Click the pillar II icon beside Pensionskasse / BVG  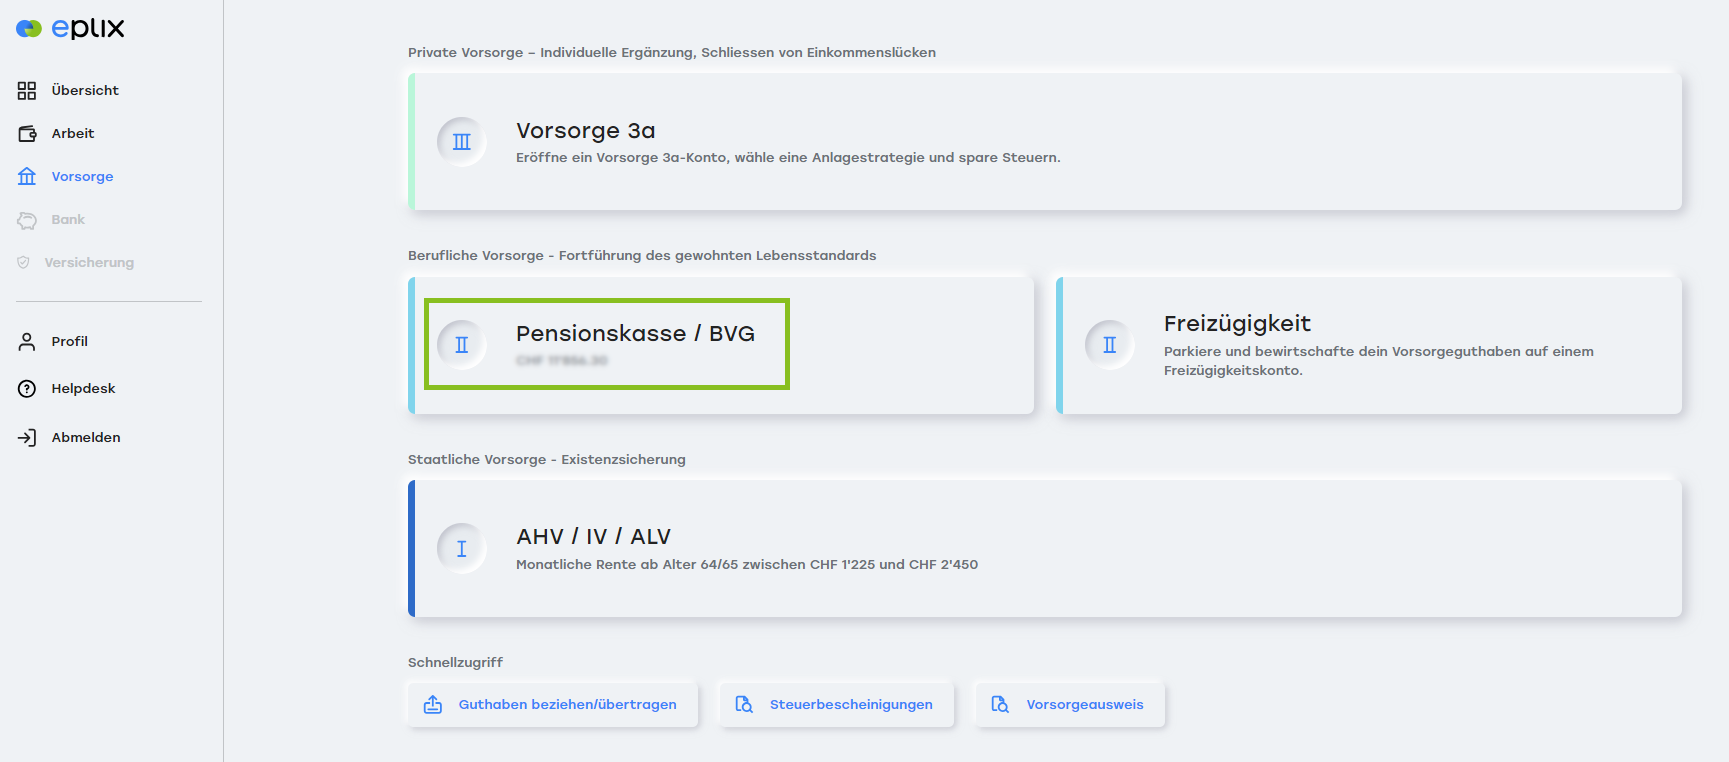(x=462, y=344)
